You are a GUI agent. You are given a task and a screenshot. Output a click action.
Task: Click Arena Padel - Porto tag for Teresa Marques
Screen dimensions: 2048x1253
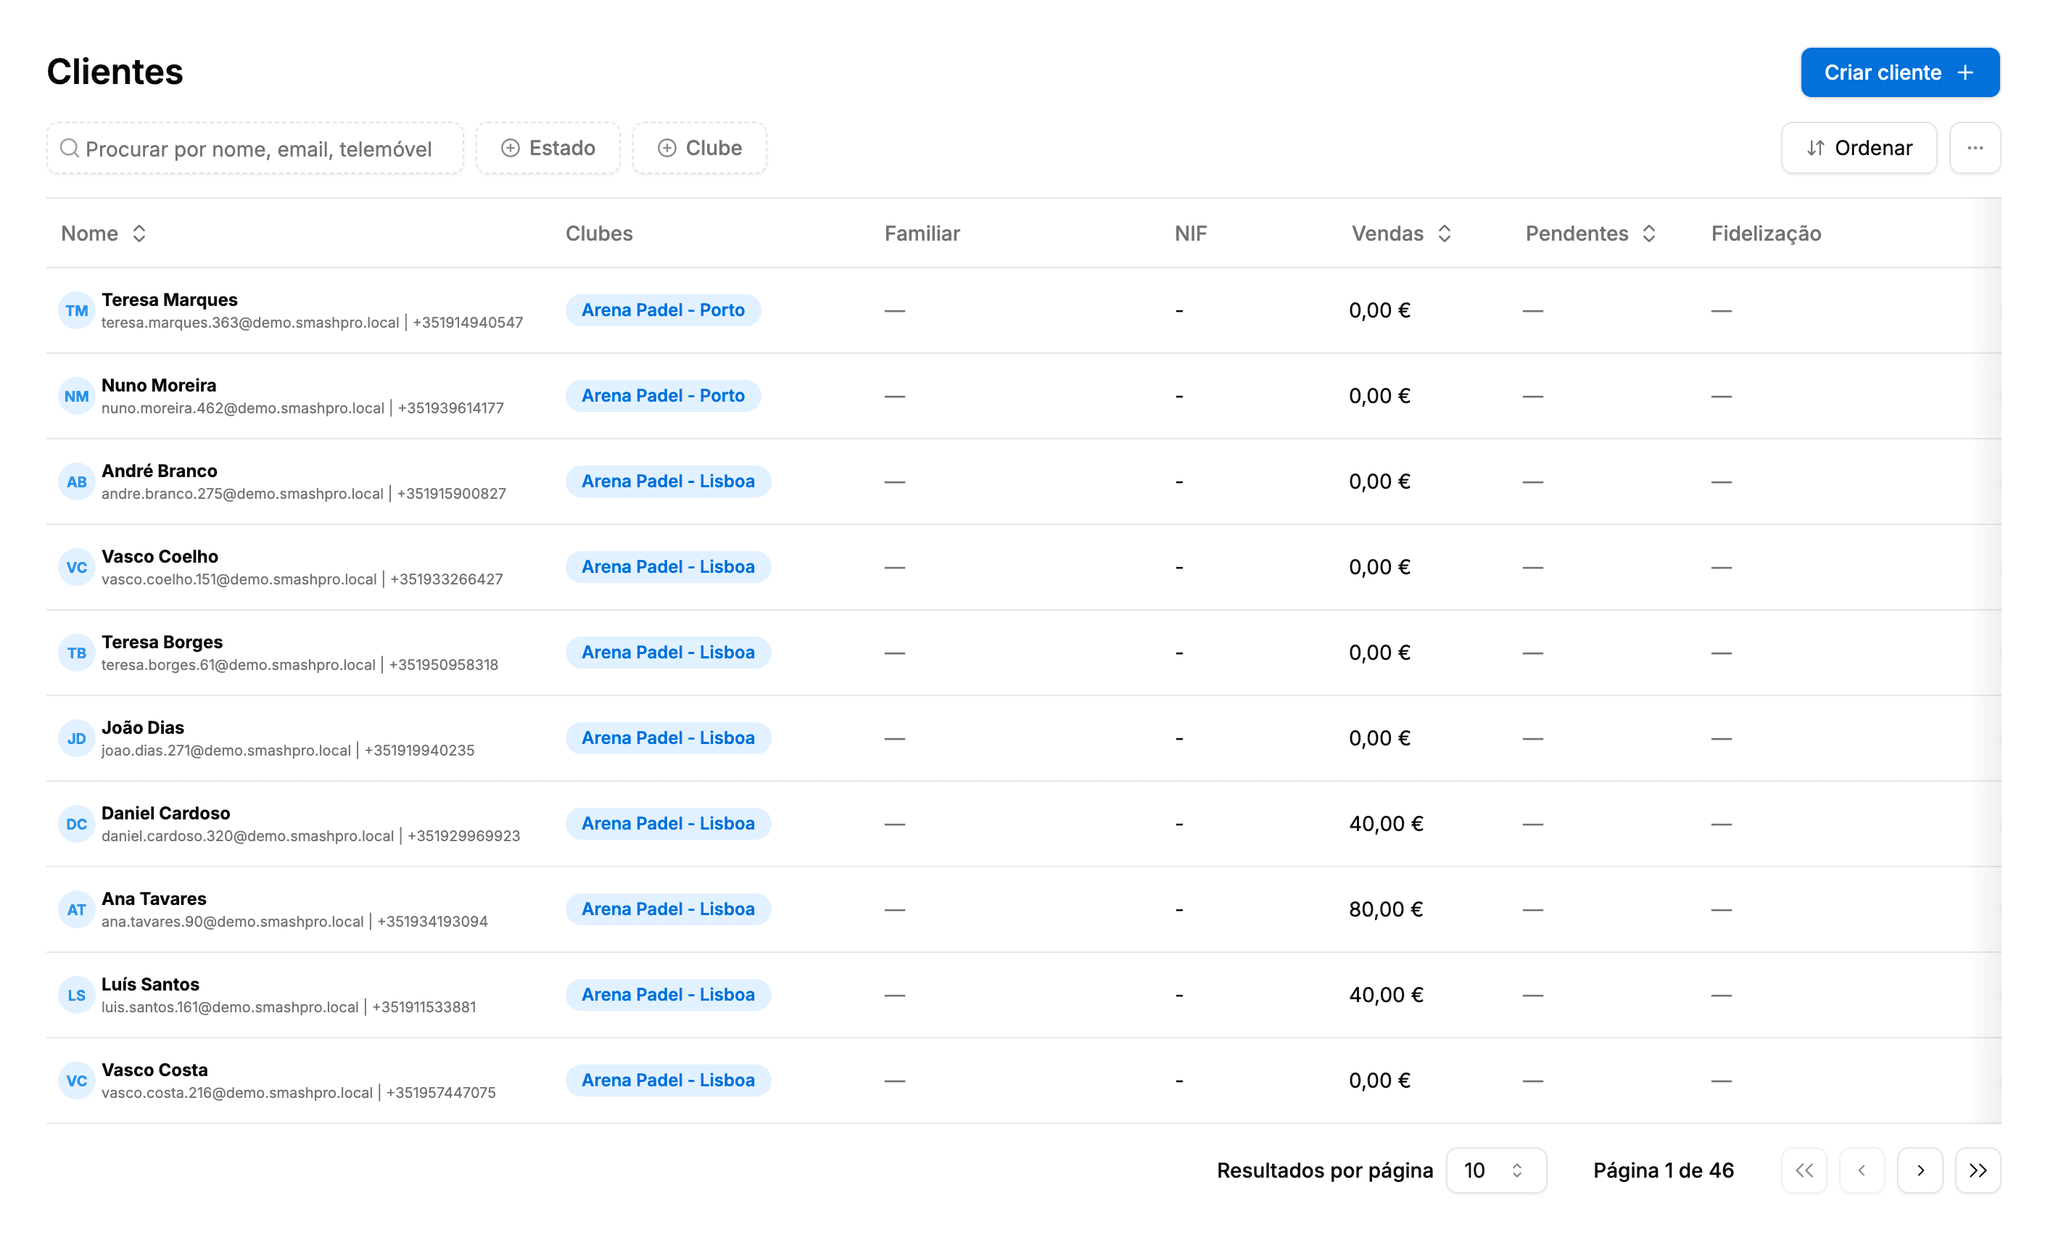663,310
